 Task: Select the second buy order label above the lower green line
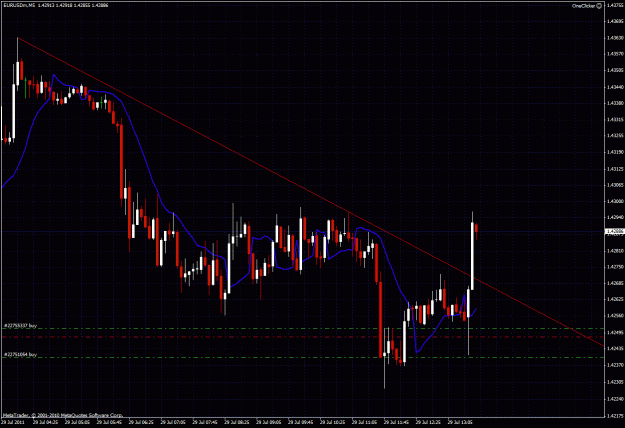20,354
